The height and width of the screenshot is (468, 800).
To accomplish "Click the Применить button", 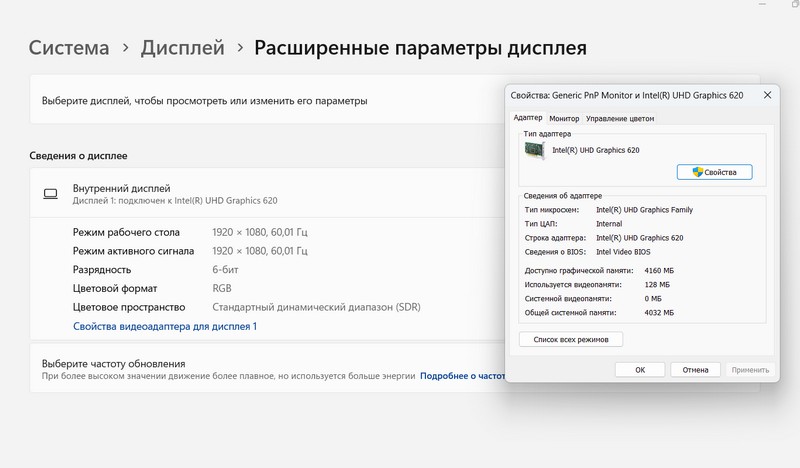I will click(750, 369).
